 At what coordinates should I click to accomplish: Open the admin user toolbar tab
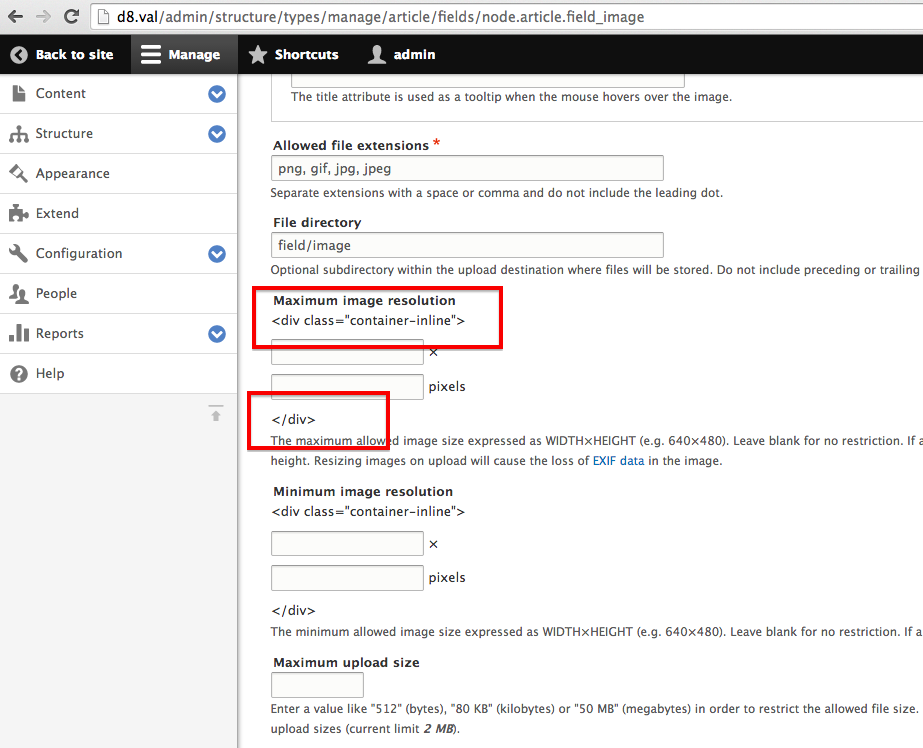[x=401, y=54]
